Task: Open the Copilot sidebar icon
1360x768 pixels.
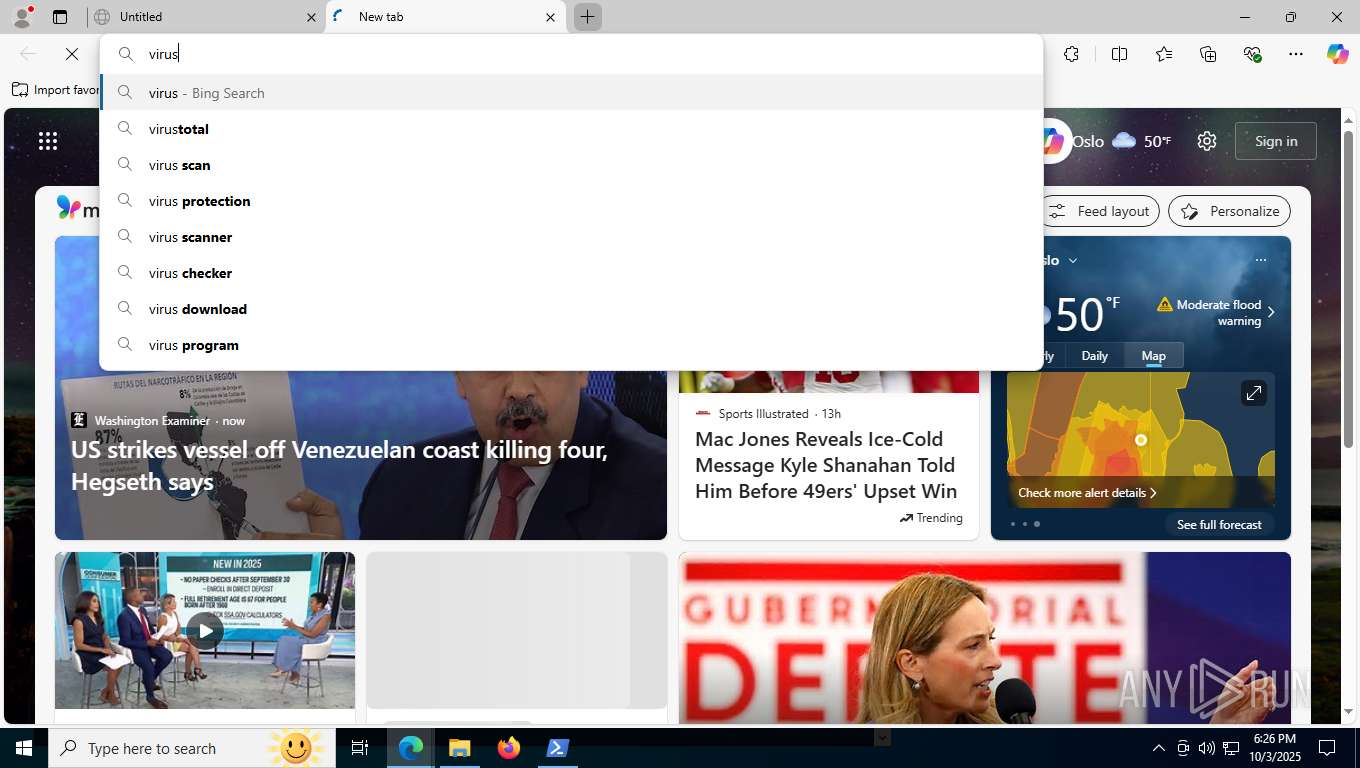Action: (x=1338, y=54)
